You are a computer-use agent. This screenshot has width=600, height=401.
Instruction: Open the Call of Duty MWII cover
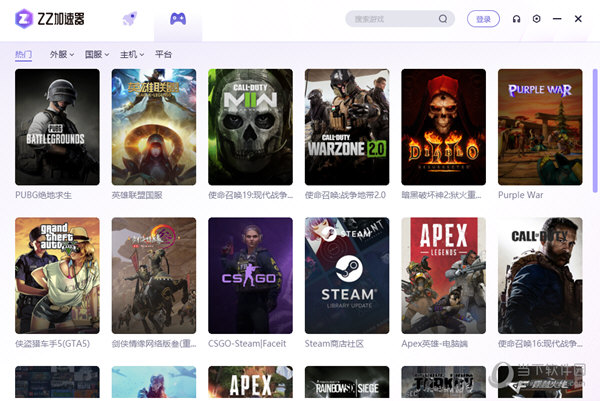tap(251, 127)
